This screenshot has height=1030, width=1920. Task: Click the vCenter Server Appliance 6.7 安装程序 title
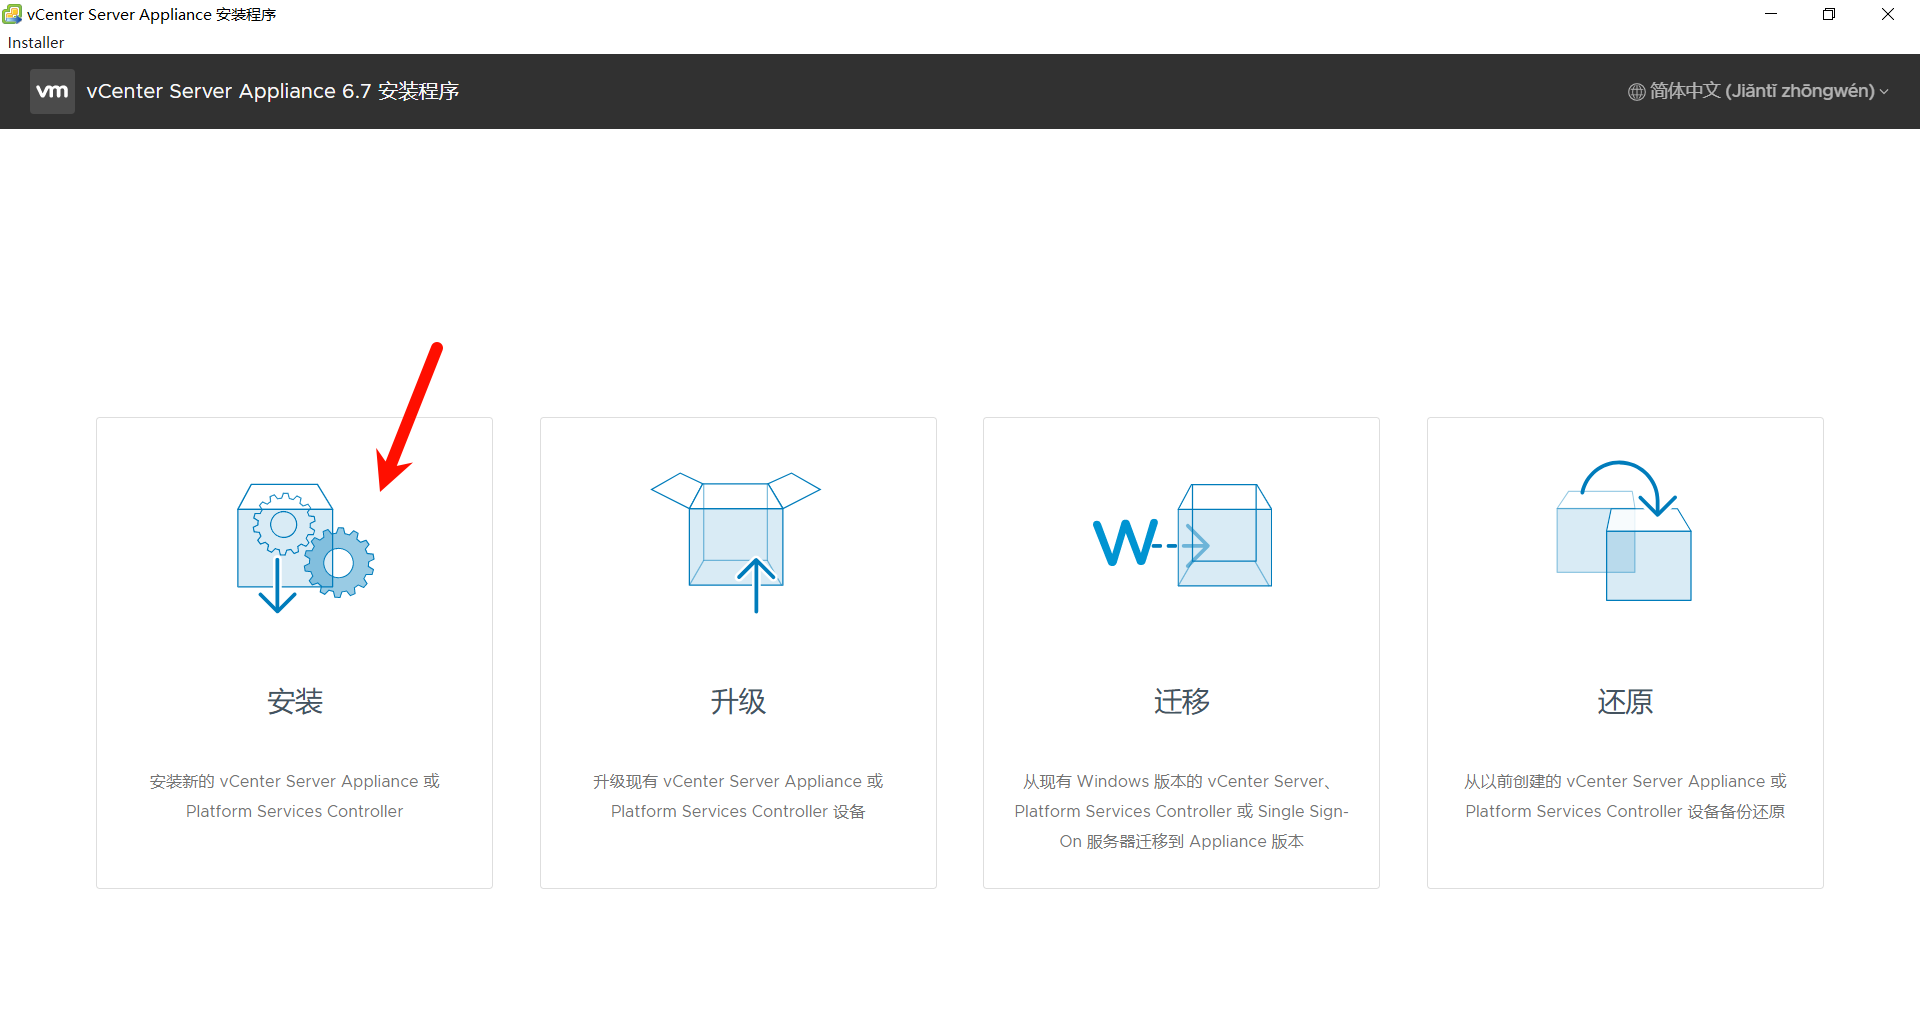pyautogui.click(x=273, y=91)
